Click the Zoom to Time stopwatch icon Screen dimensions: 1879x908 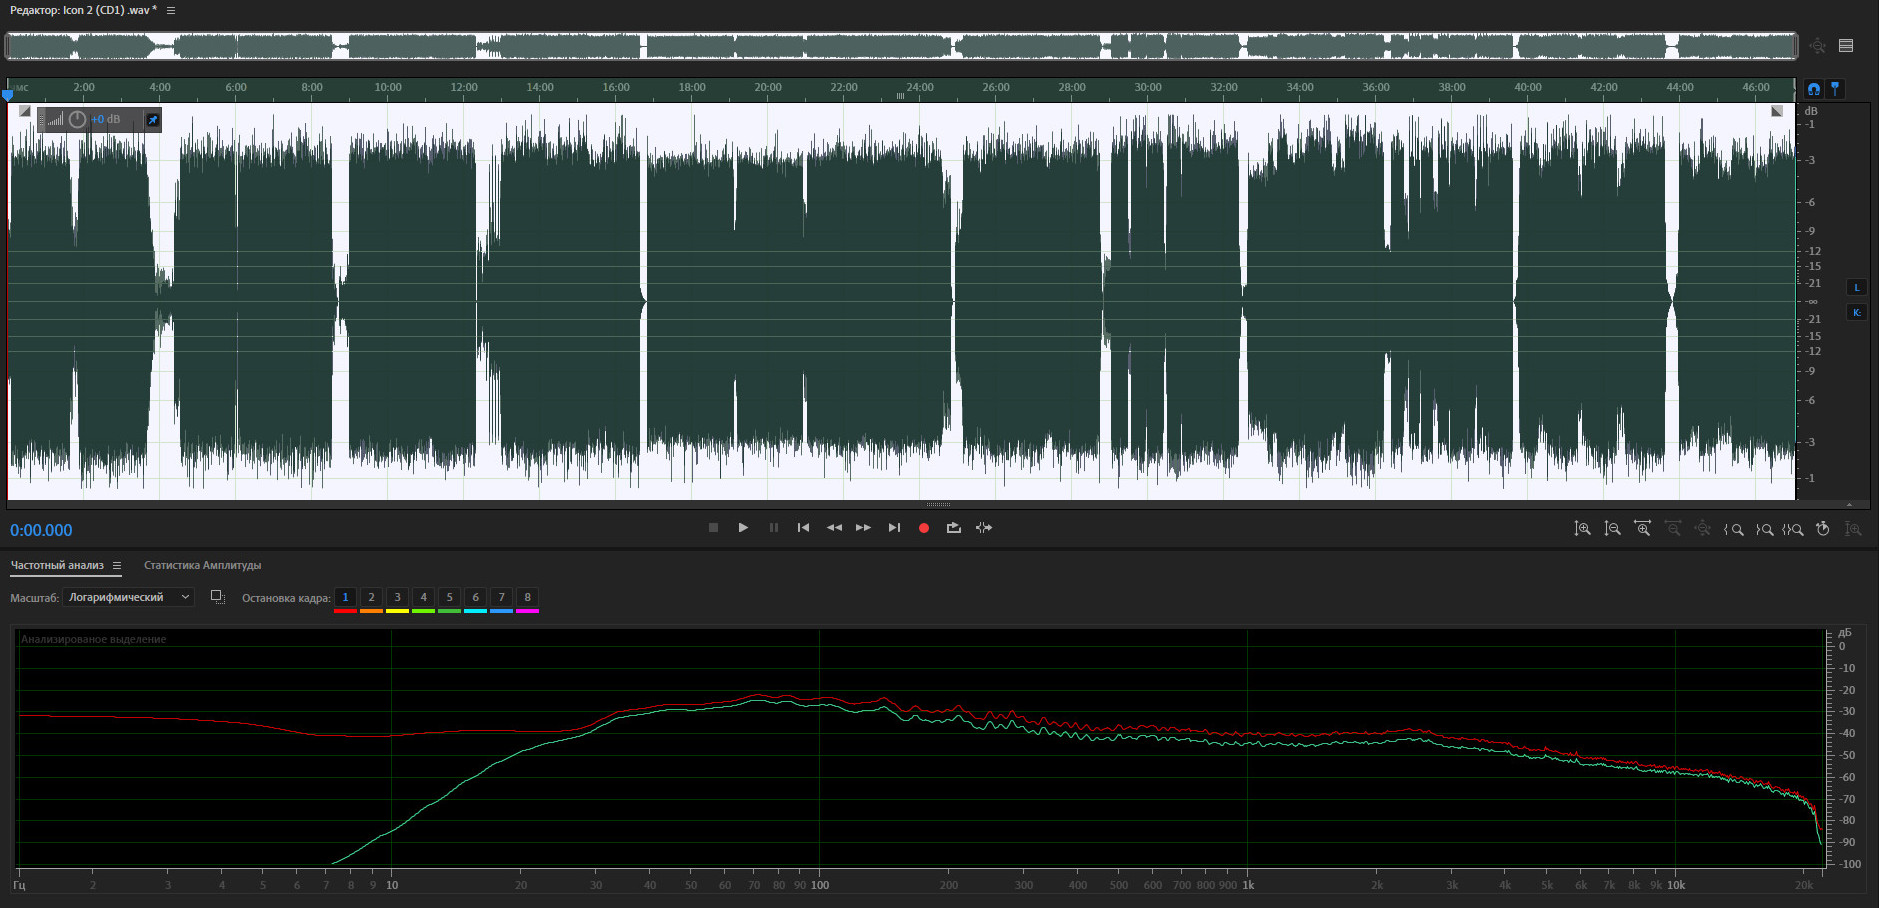click(x=1823, y=529)
